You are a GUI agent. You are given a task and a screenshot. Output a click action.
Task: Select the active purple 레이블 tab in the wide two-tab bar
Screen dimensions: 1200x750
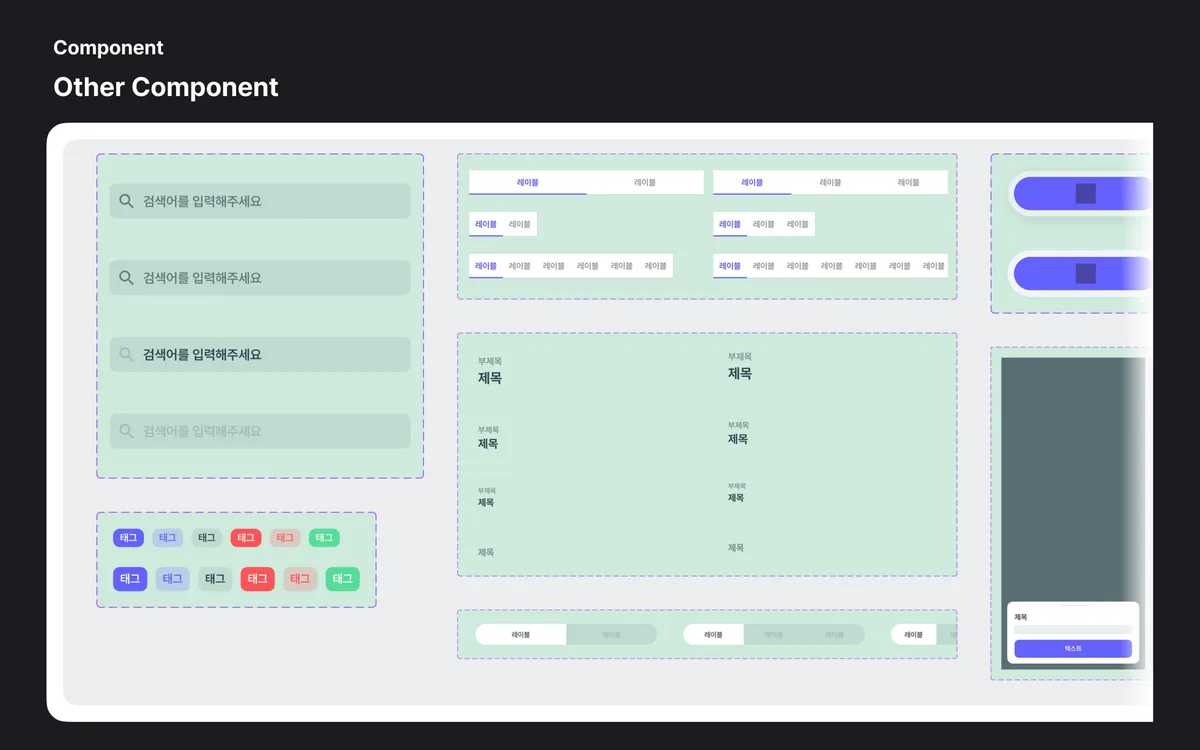528,182
